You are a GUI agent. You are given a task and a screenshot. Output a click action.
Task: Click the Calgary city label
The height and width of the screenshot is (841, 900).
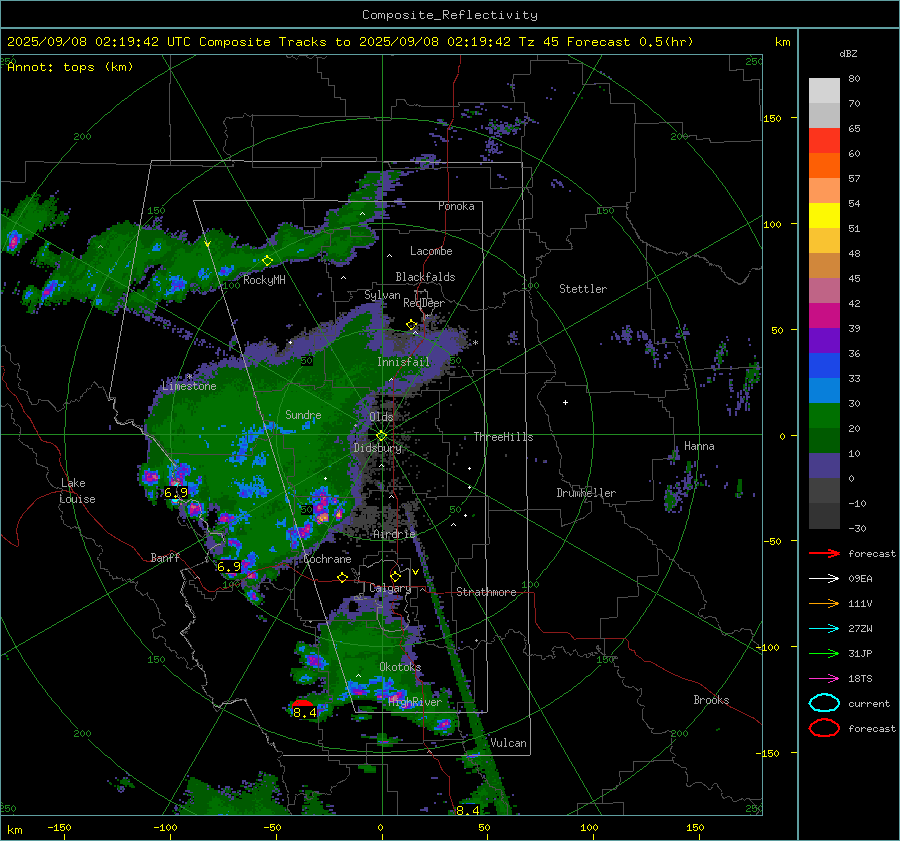(x=390, y=588)
